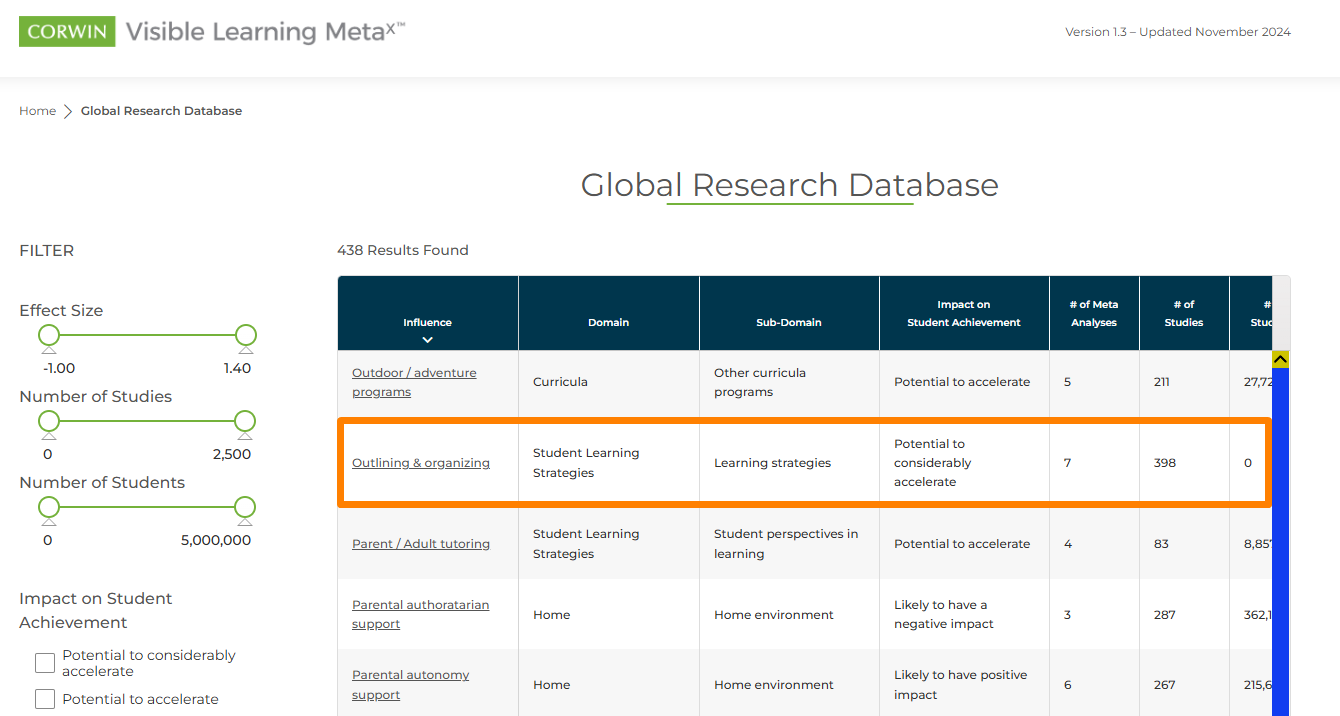Click the sort arrow under Influence header

(x=427, y=340)
